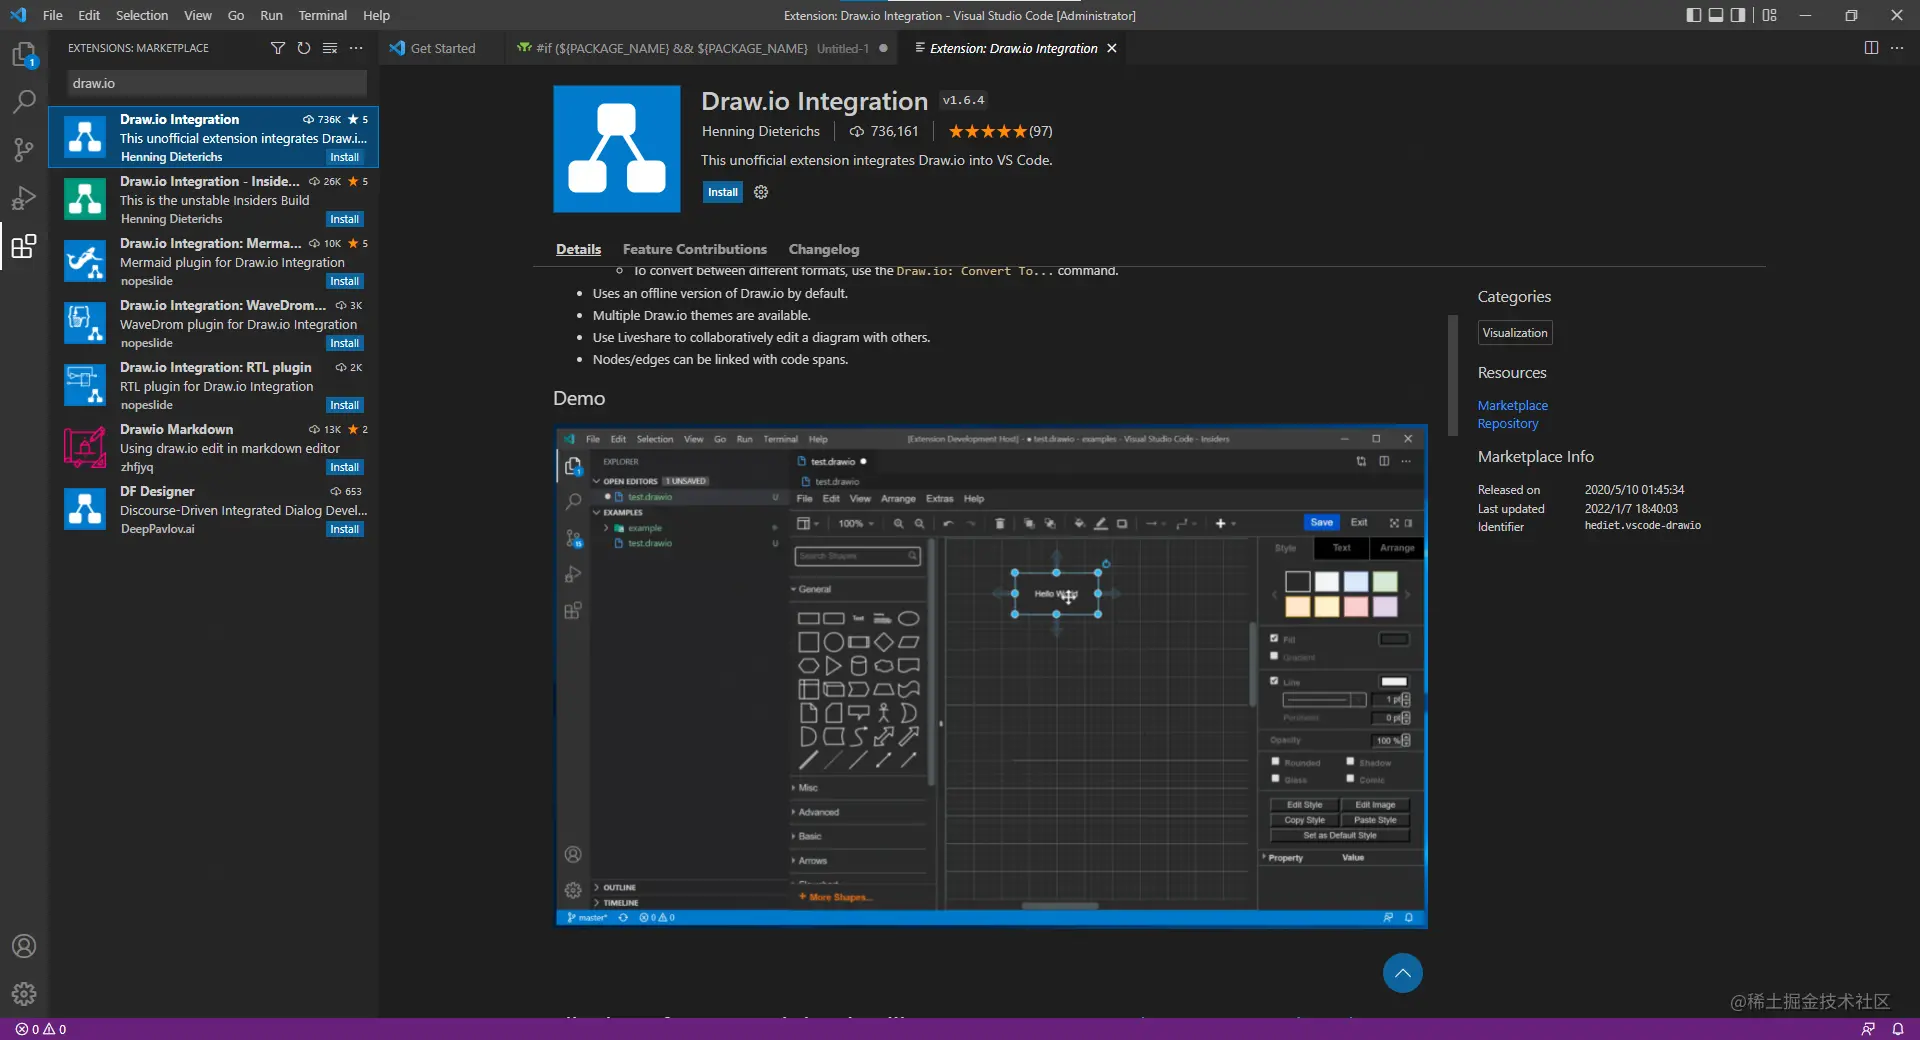Open the Run and Debug view
Viewport: 1920px width, 1040px height.
(x=24, y=198)
